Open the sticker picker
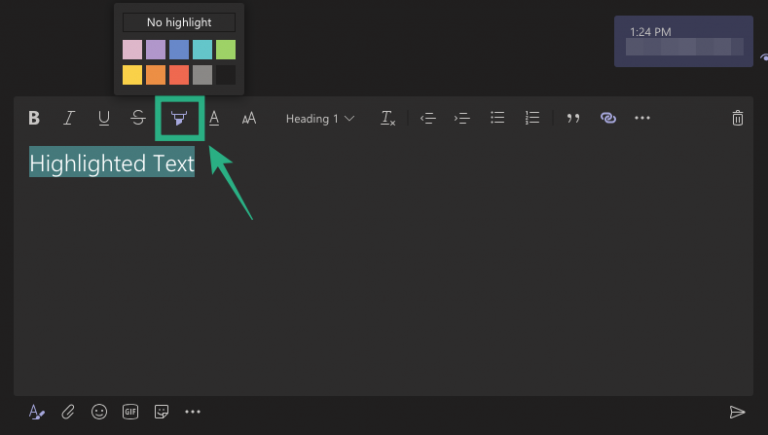Screen dimensions: 768x435 pyautogui.click(x=162, y=411)
